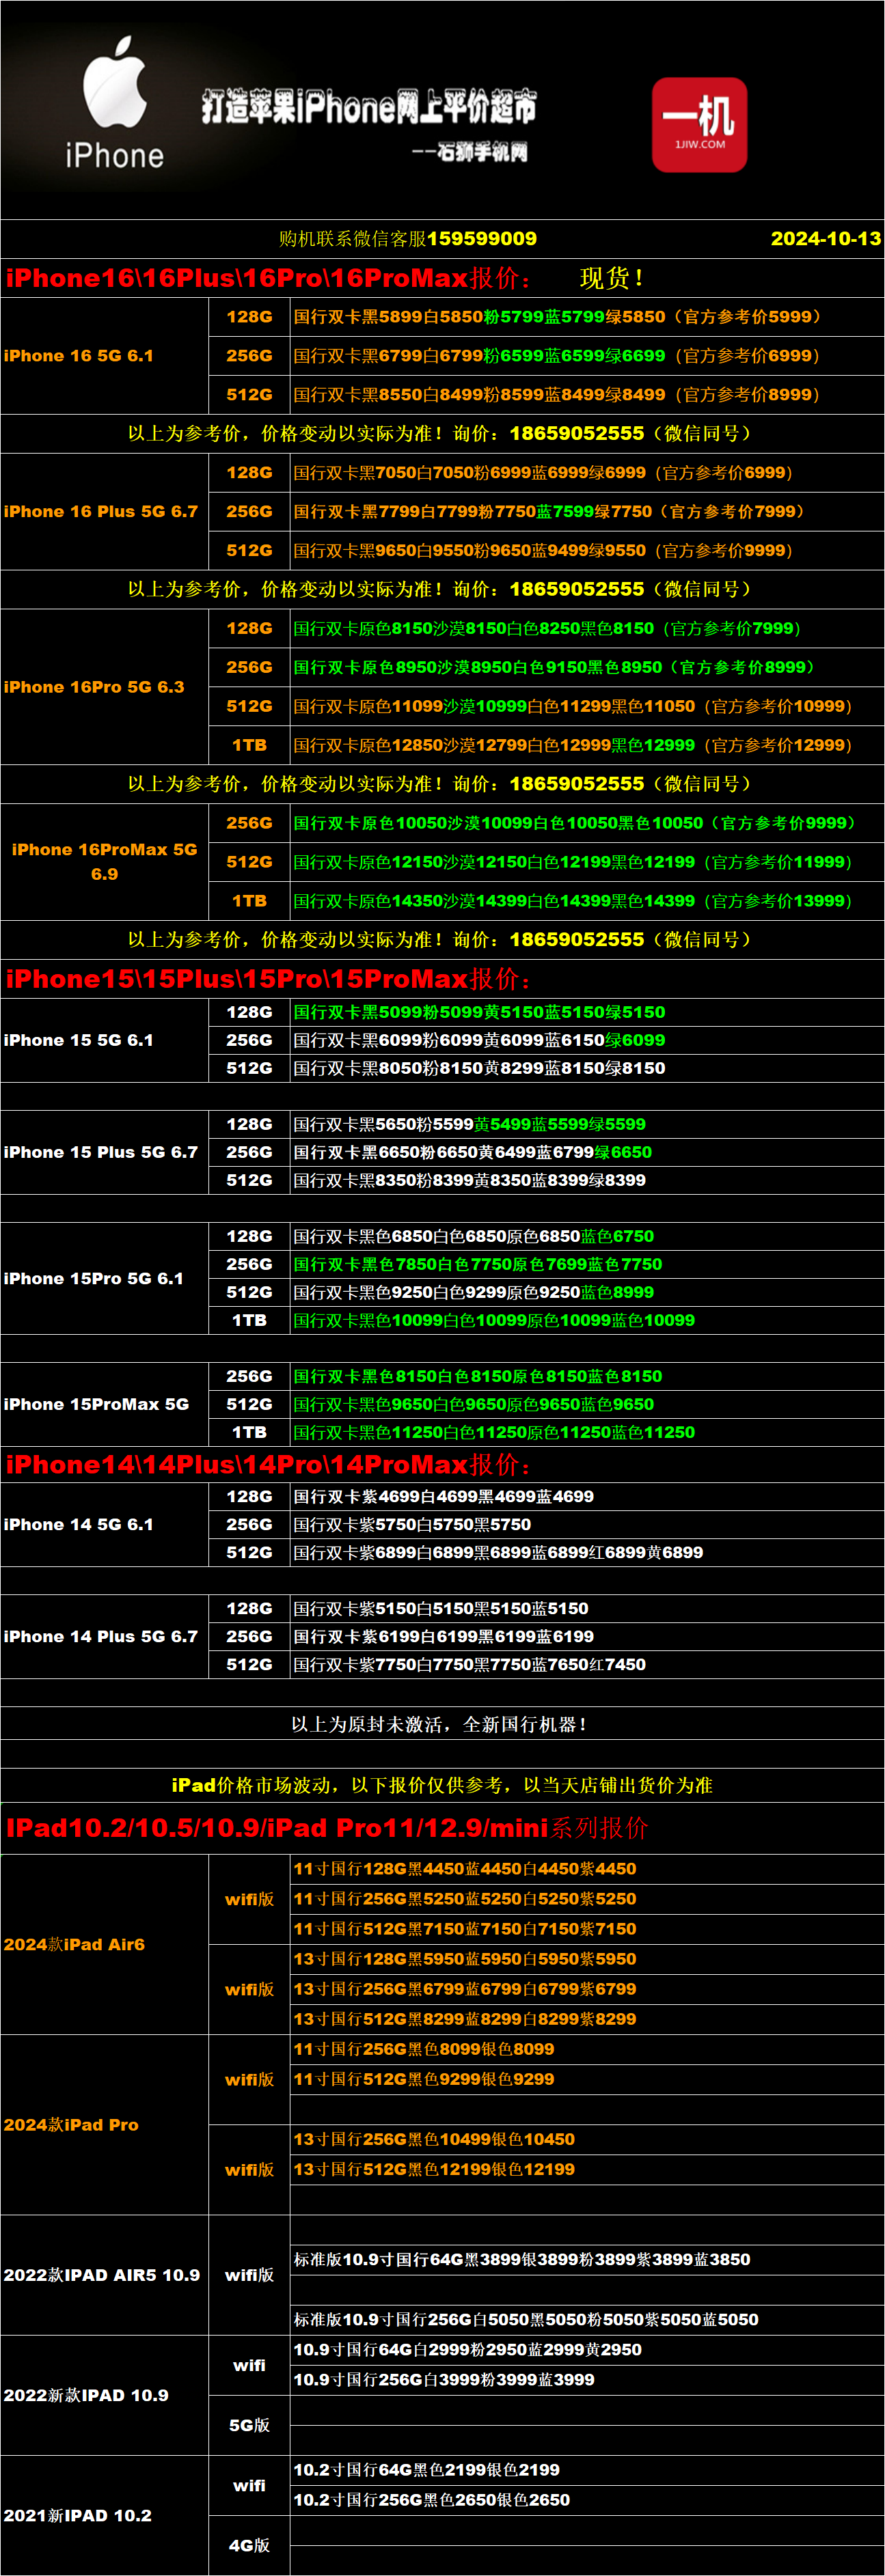885x2576 pixels.
Task: Click the IPad10.2/10.5/10.9 series heading
Action: (x=327, y=1829)
